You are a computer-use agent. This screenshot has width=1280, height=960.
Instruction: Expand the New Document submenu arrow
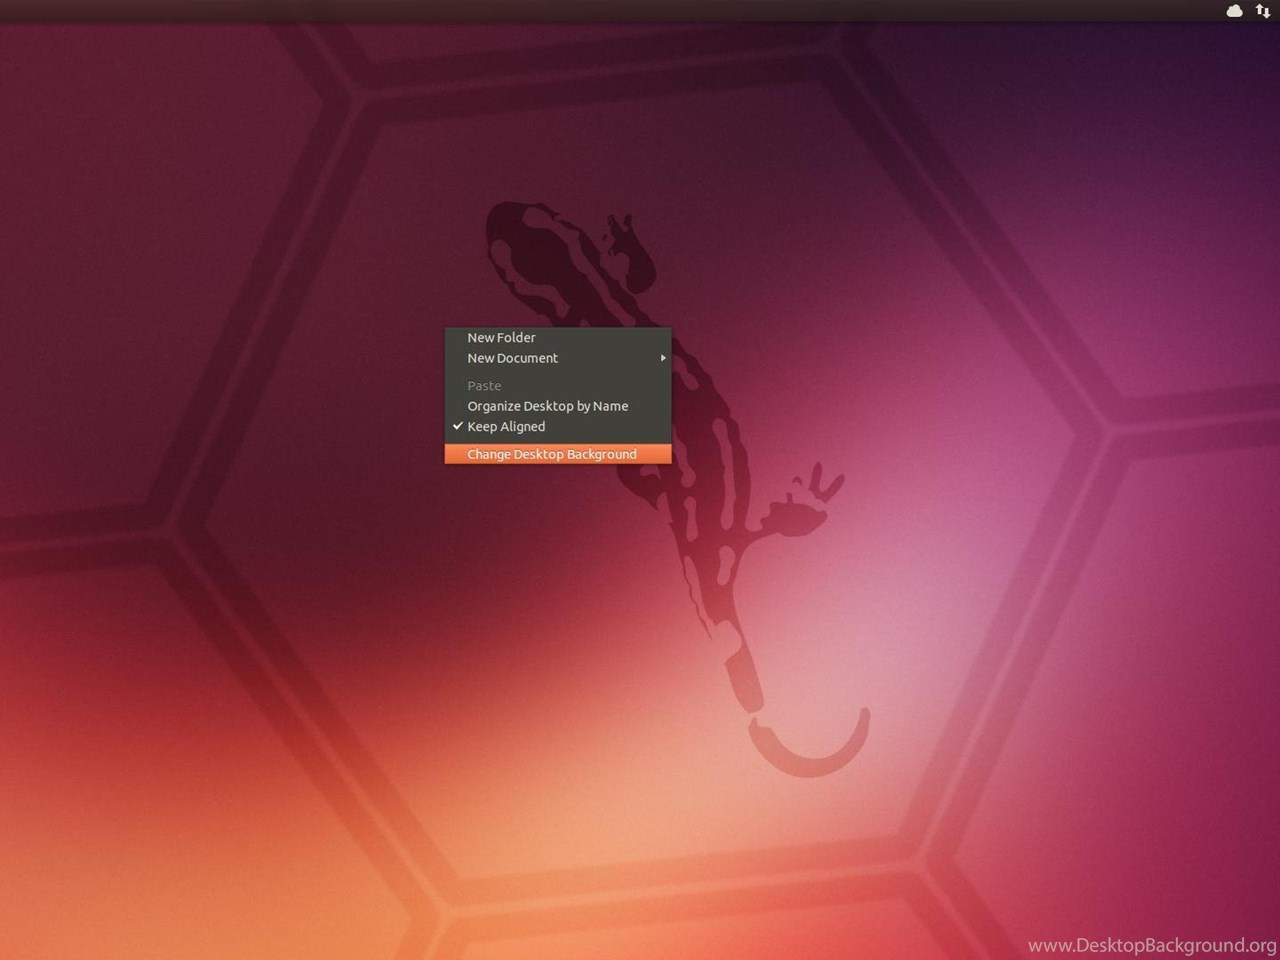pos(662,358)
